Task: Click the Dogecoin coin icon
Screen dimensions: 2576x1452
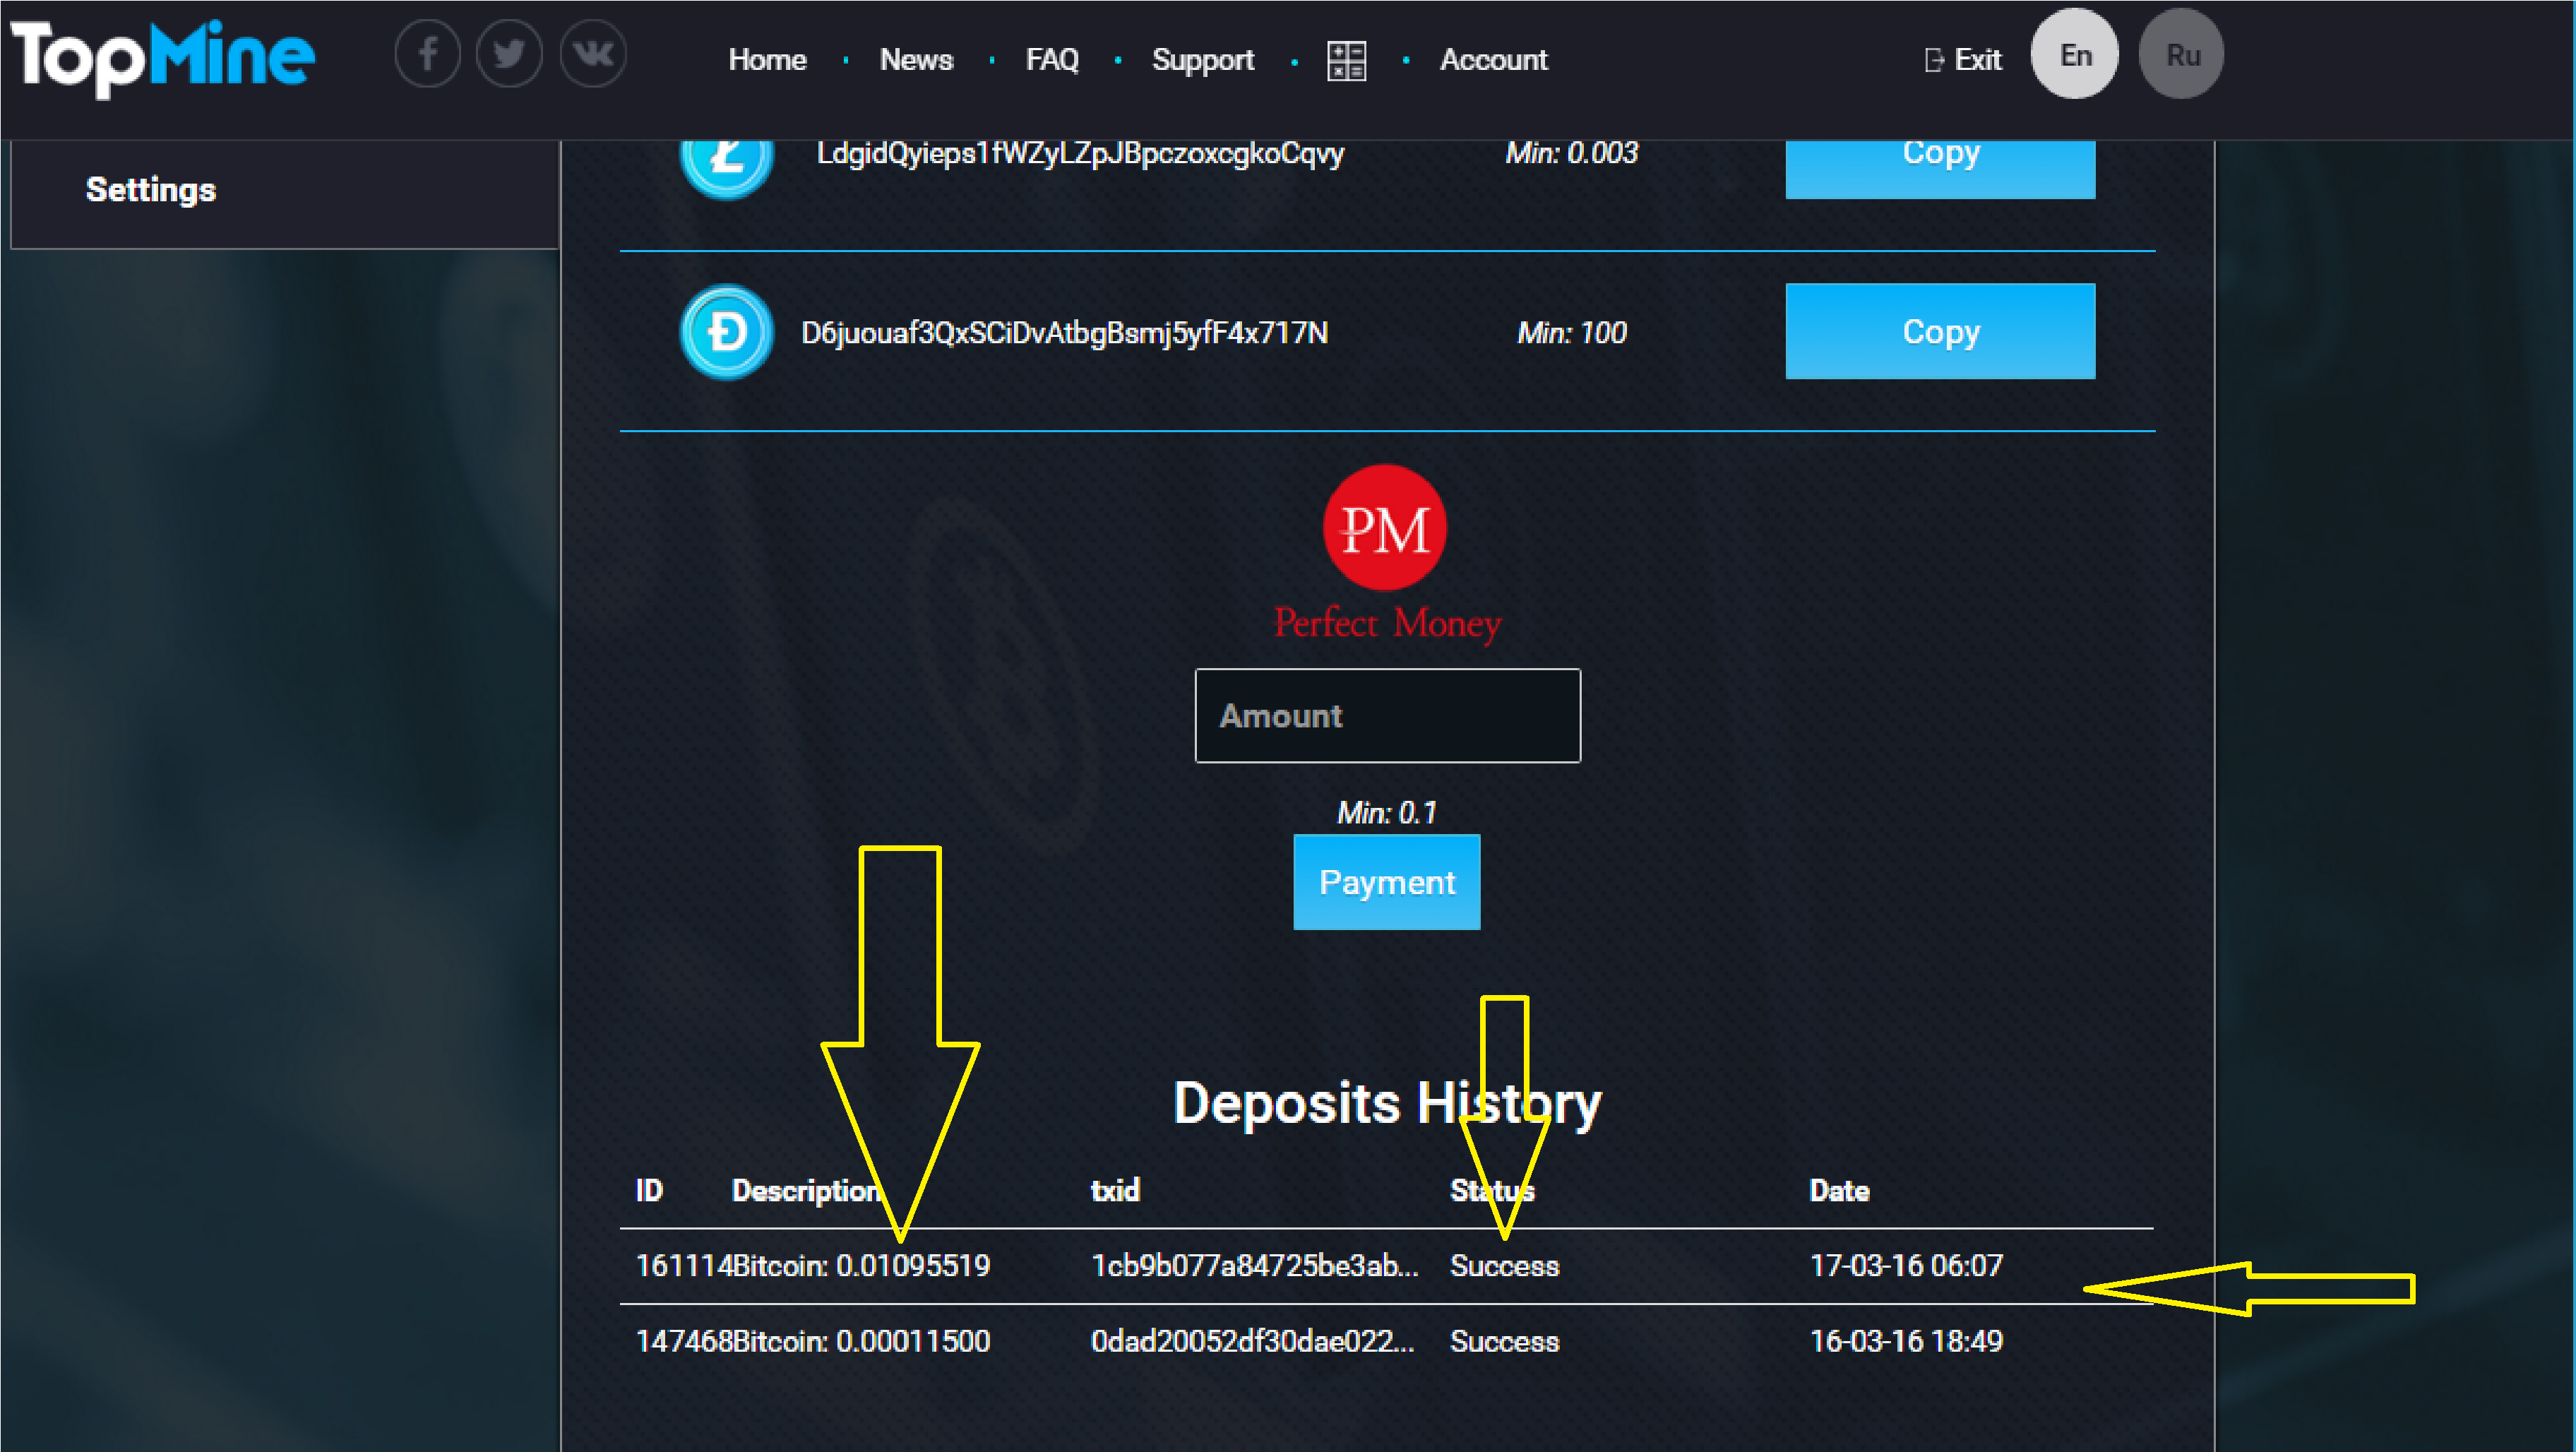Action: 726,332
